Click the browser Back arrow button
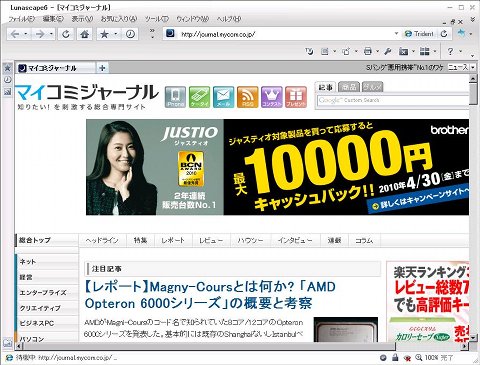 click(x=15, y=34)
